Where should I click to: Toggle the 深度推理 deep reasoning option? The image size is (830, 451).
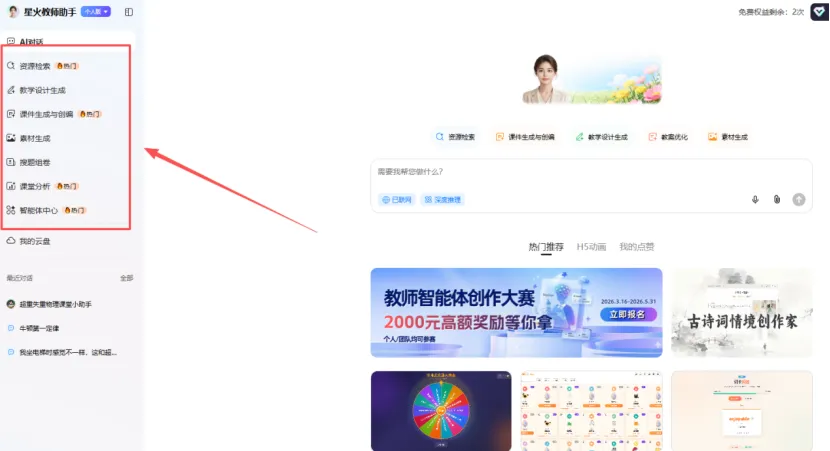click(x=443, y=200)
